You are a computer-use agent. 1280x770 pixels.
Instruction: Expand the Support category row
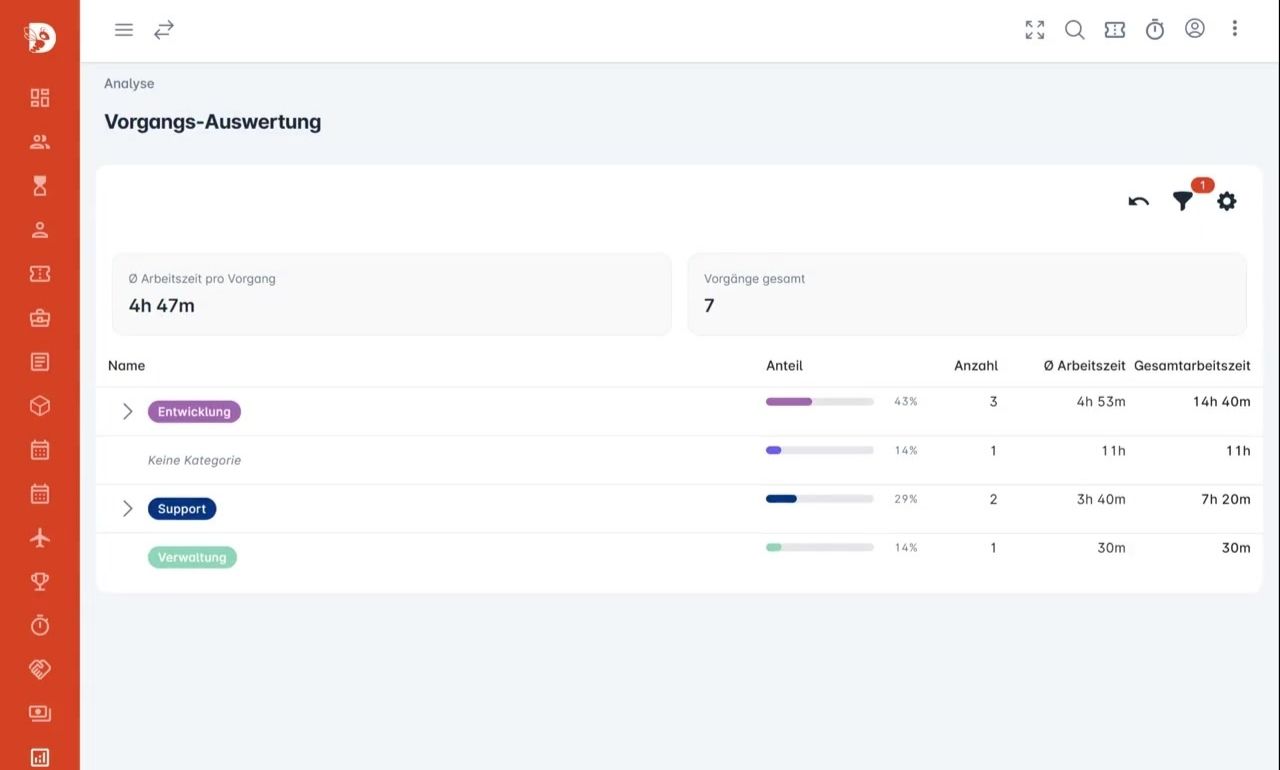[x=127, y=509]
